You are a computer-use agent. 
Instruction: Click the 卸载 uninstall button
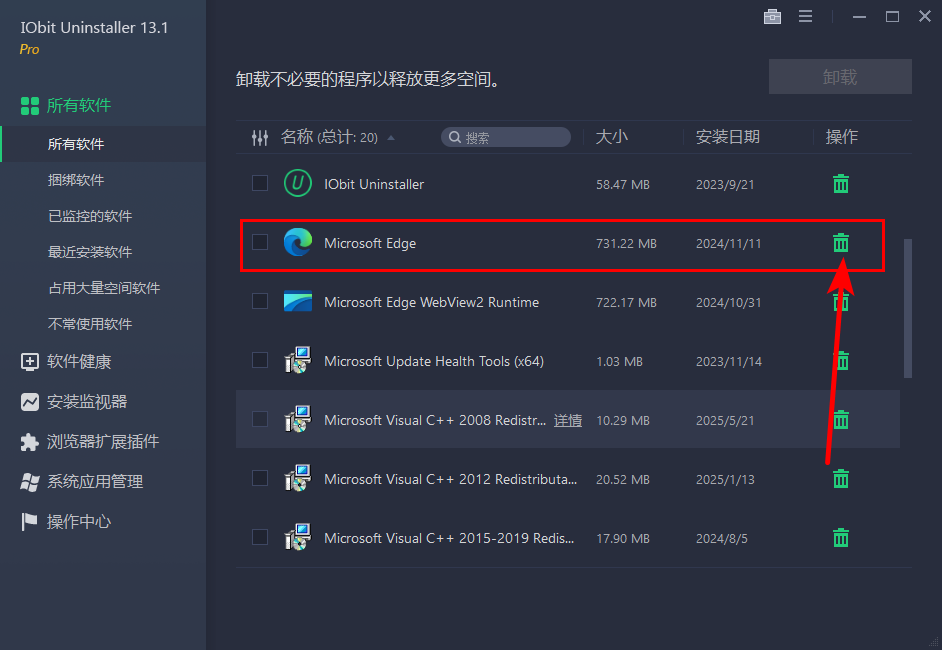pyautogui.click(x=840, y=76)
